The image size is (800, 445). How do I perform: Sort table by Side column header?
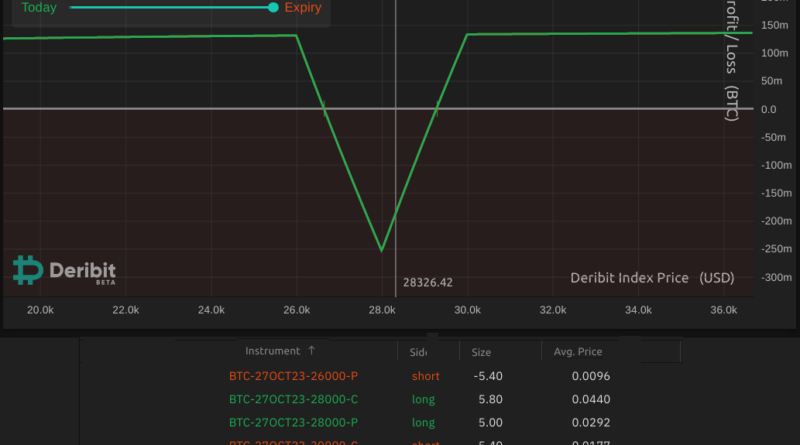[419, 352]
